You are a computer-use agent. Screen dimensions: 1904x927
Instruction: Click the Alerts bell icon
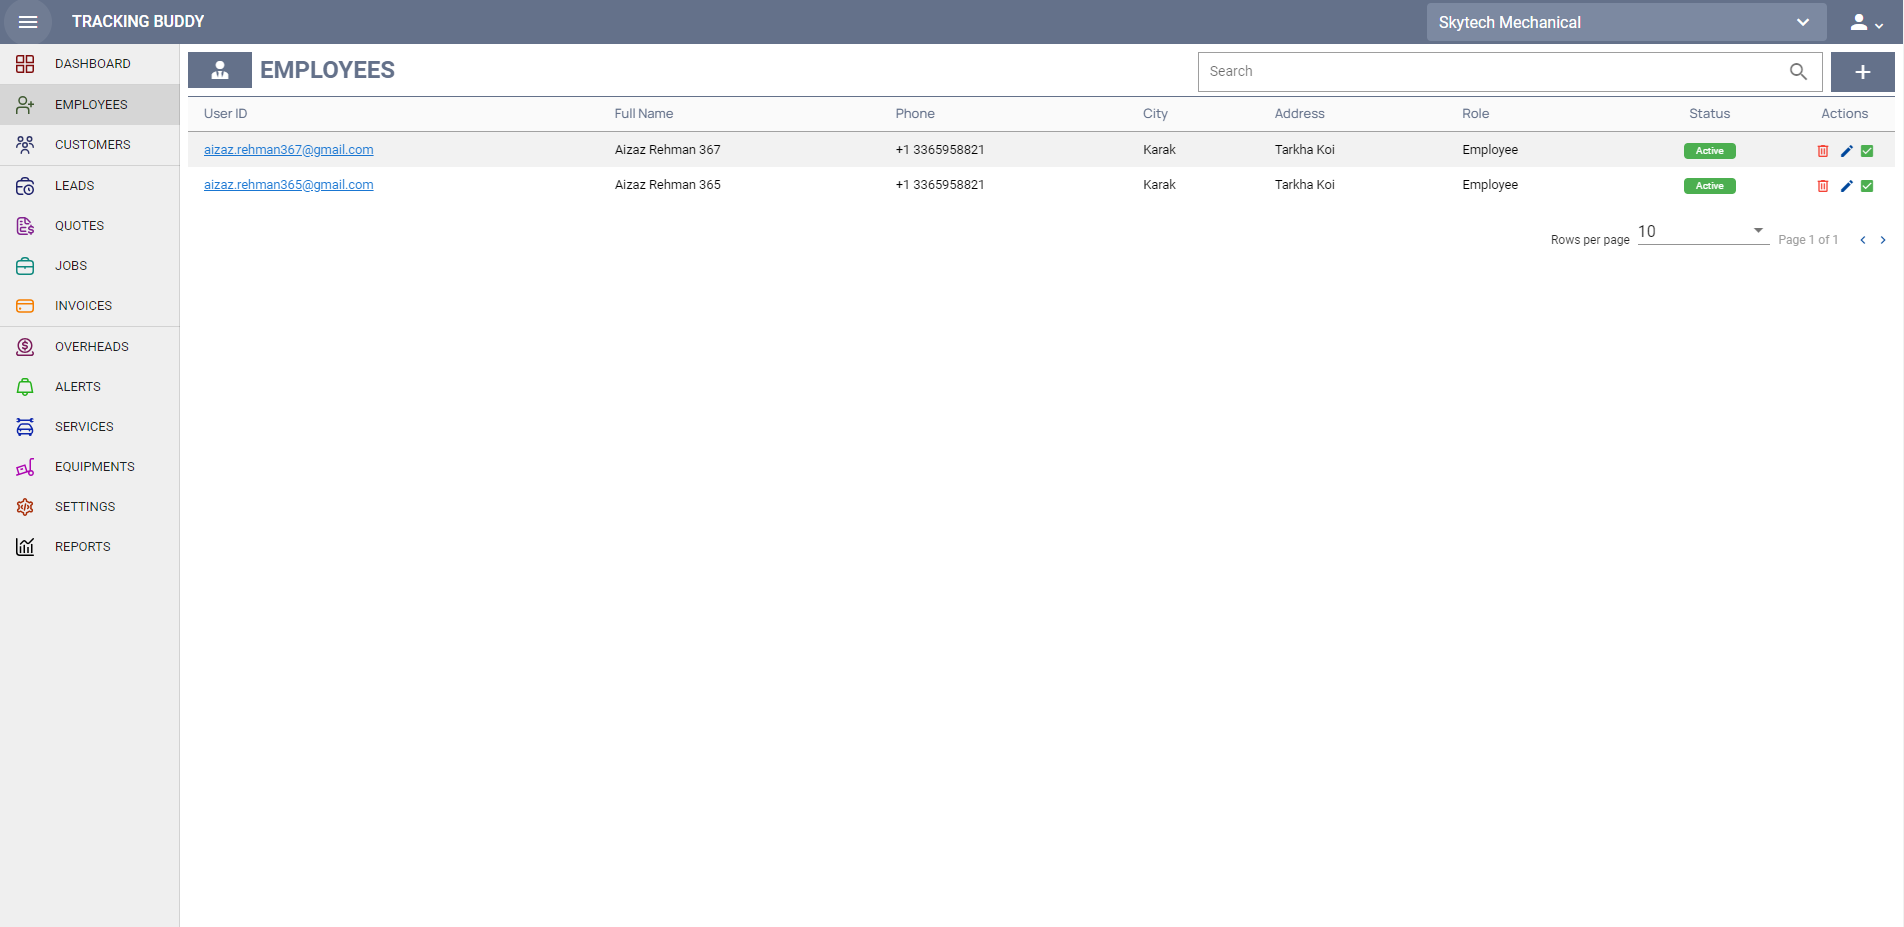pos(25,387)
